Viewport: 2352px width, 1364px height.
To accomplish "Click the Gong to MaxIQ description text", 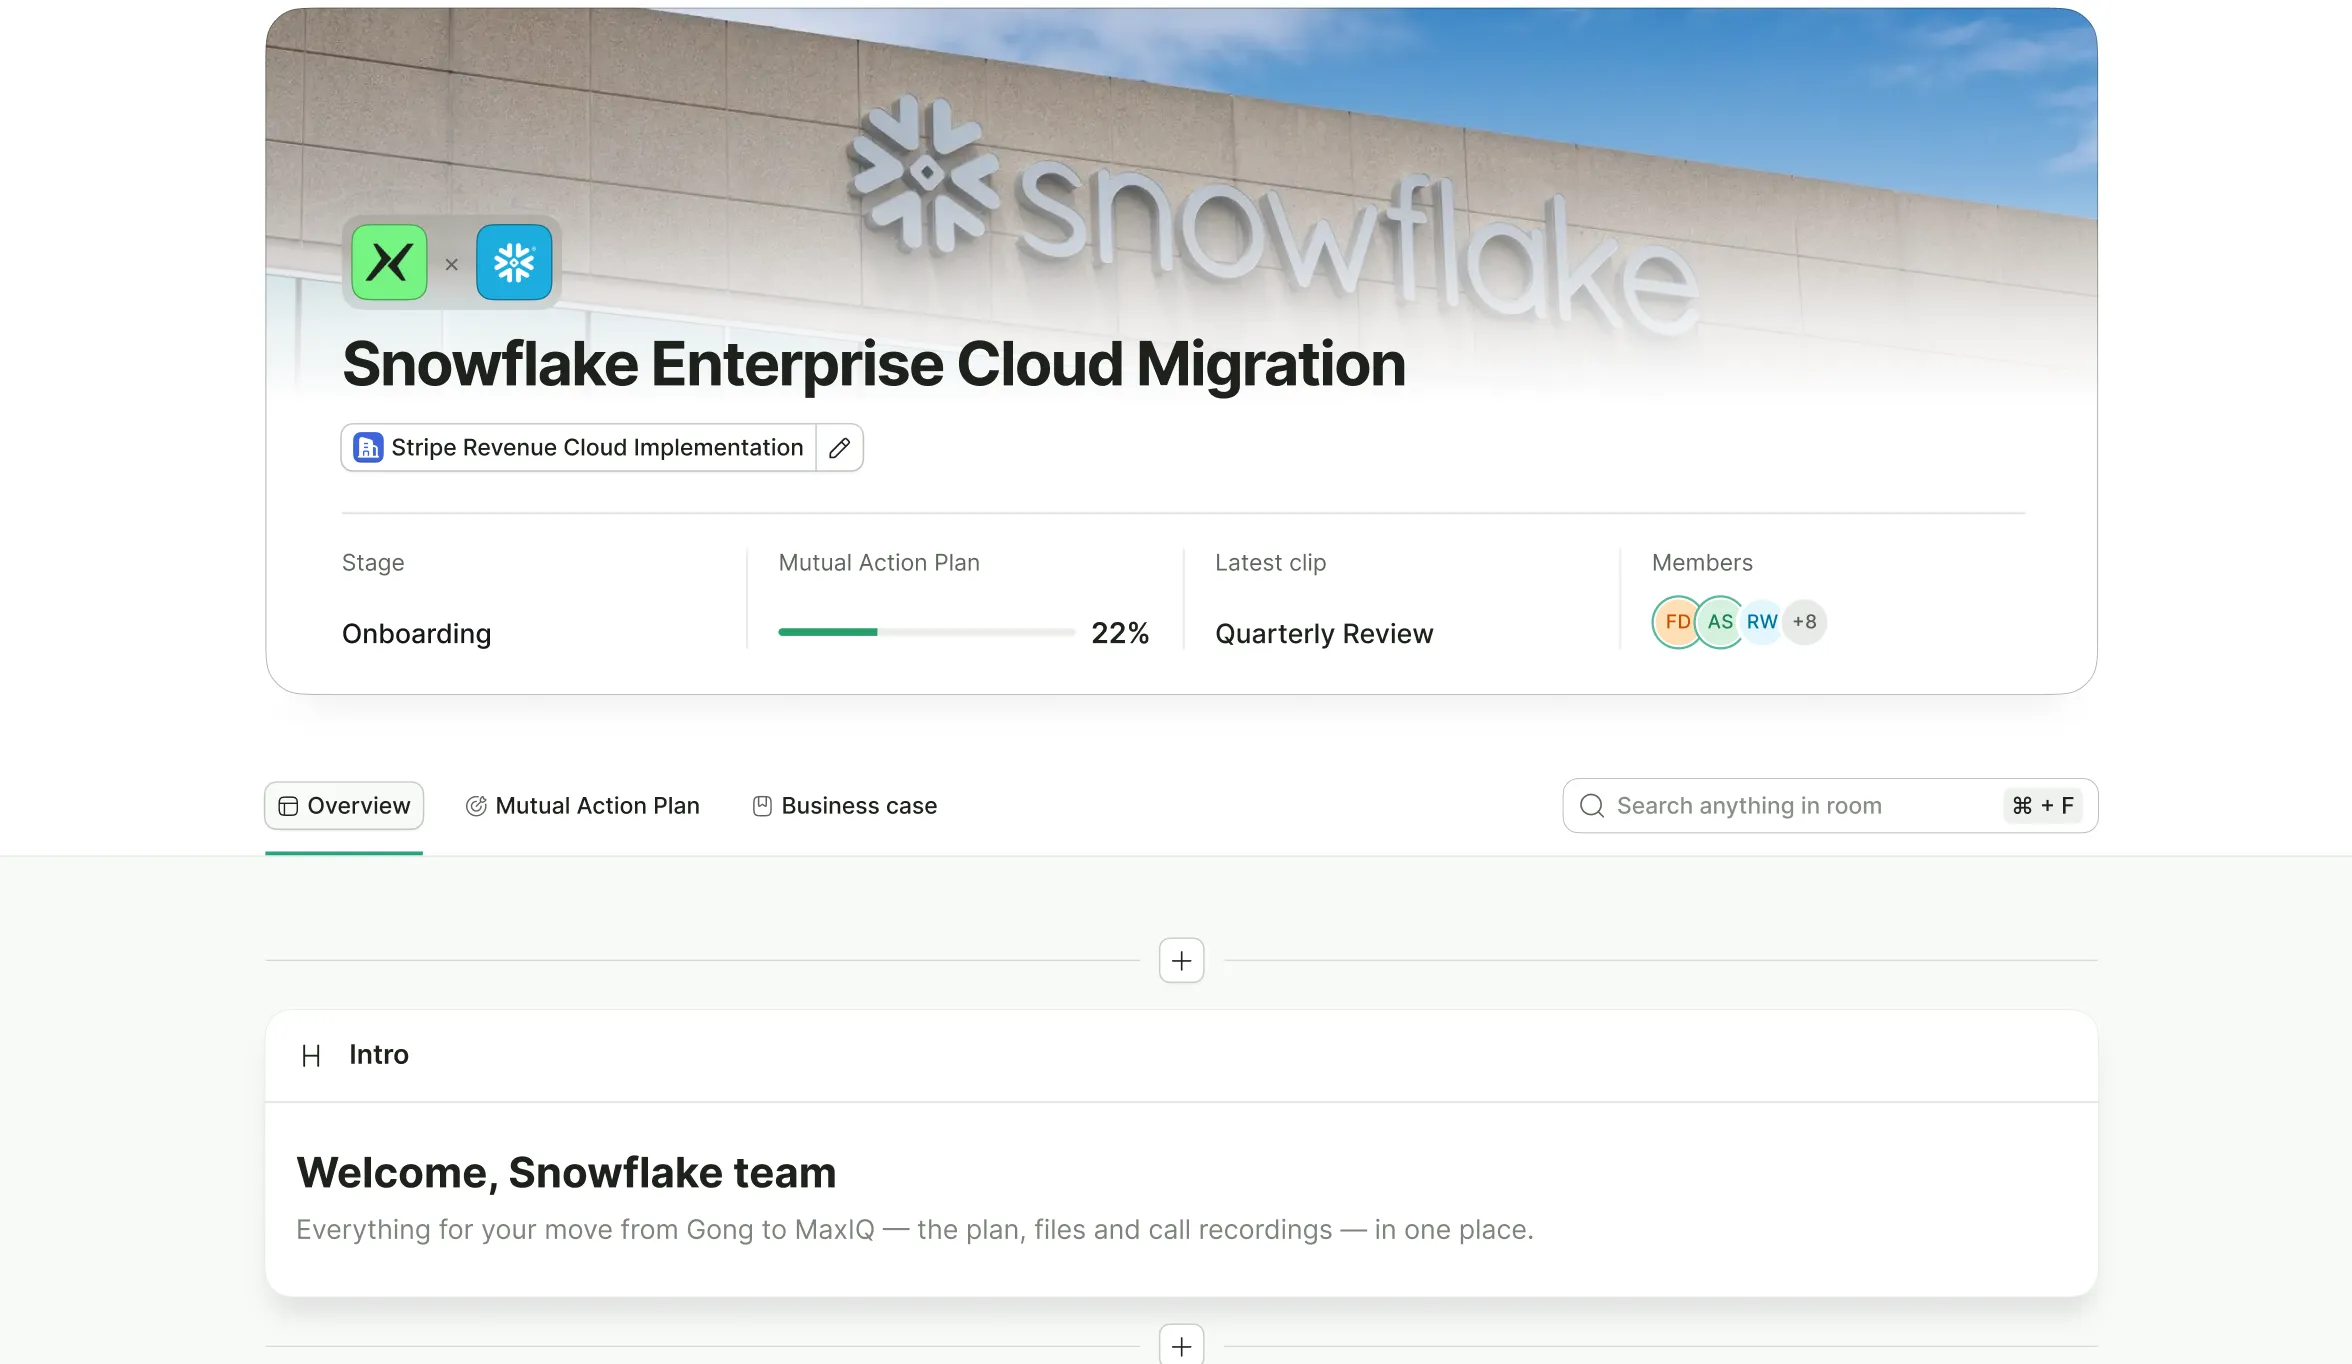I will point(915,1230).
